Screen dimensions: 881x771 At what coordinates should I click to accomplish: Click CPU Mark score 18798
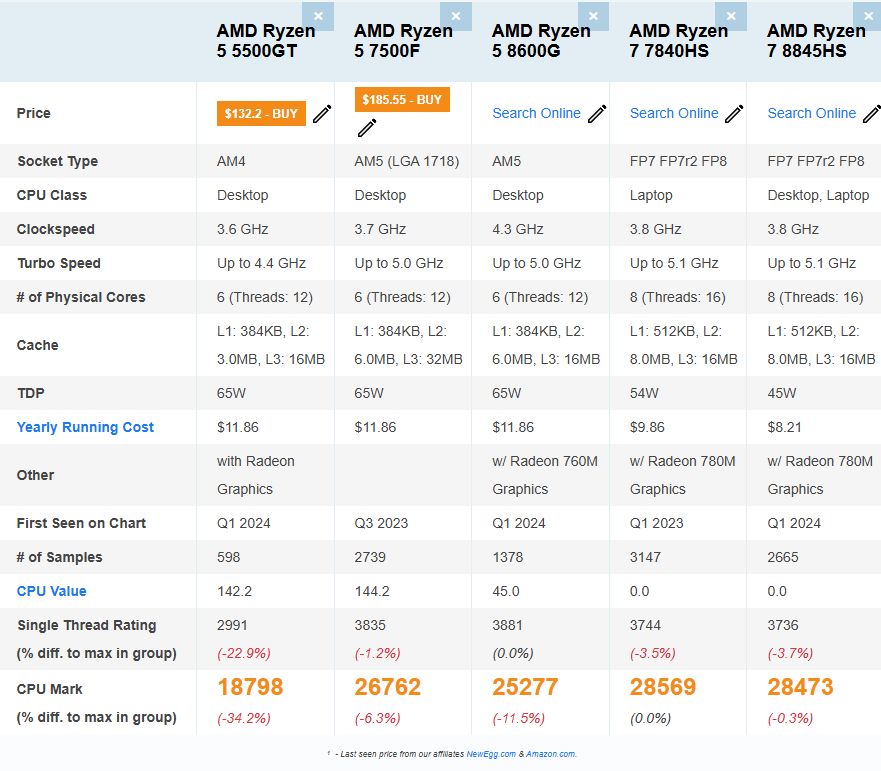250,687
